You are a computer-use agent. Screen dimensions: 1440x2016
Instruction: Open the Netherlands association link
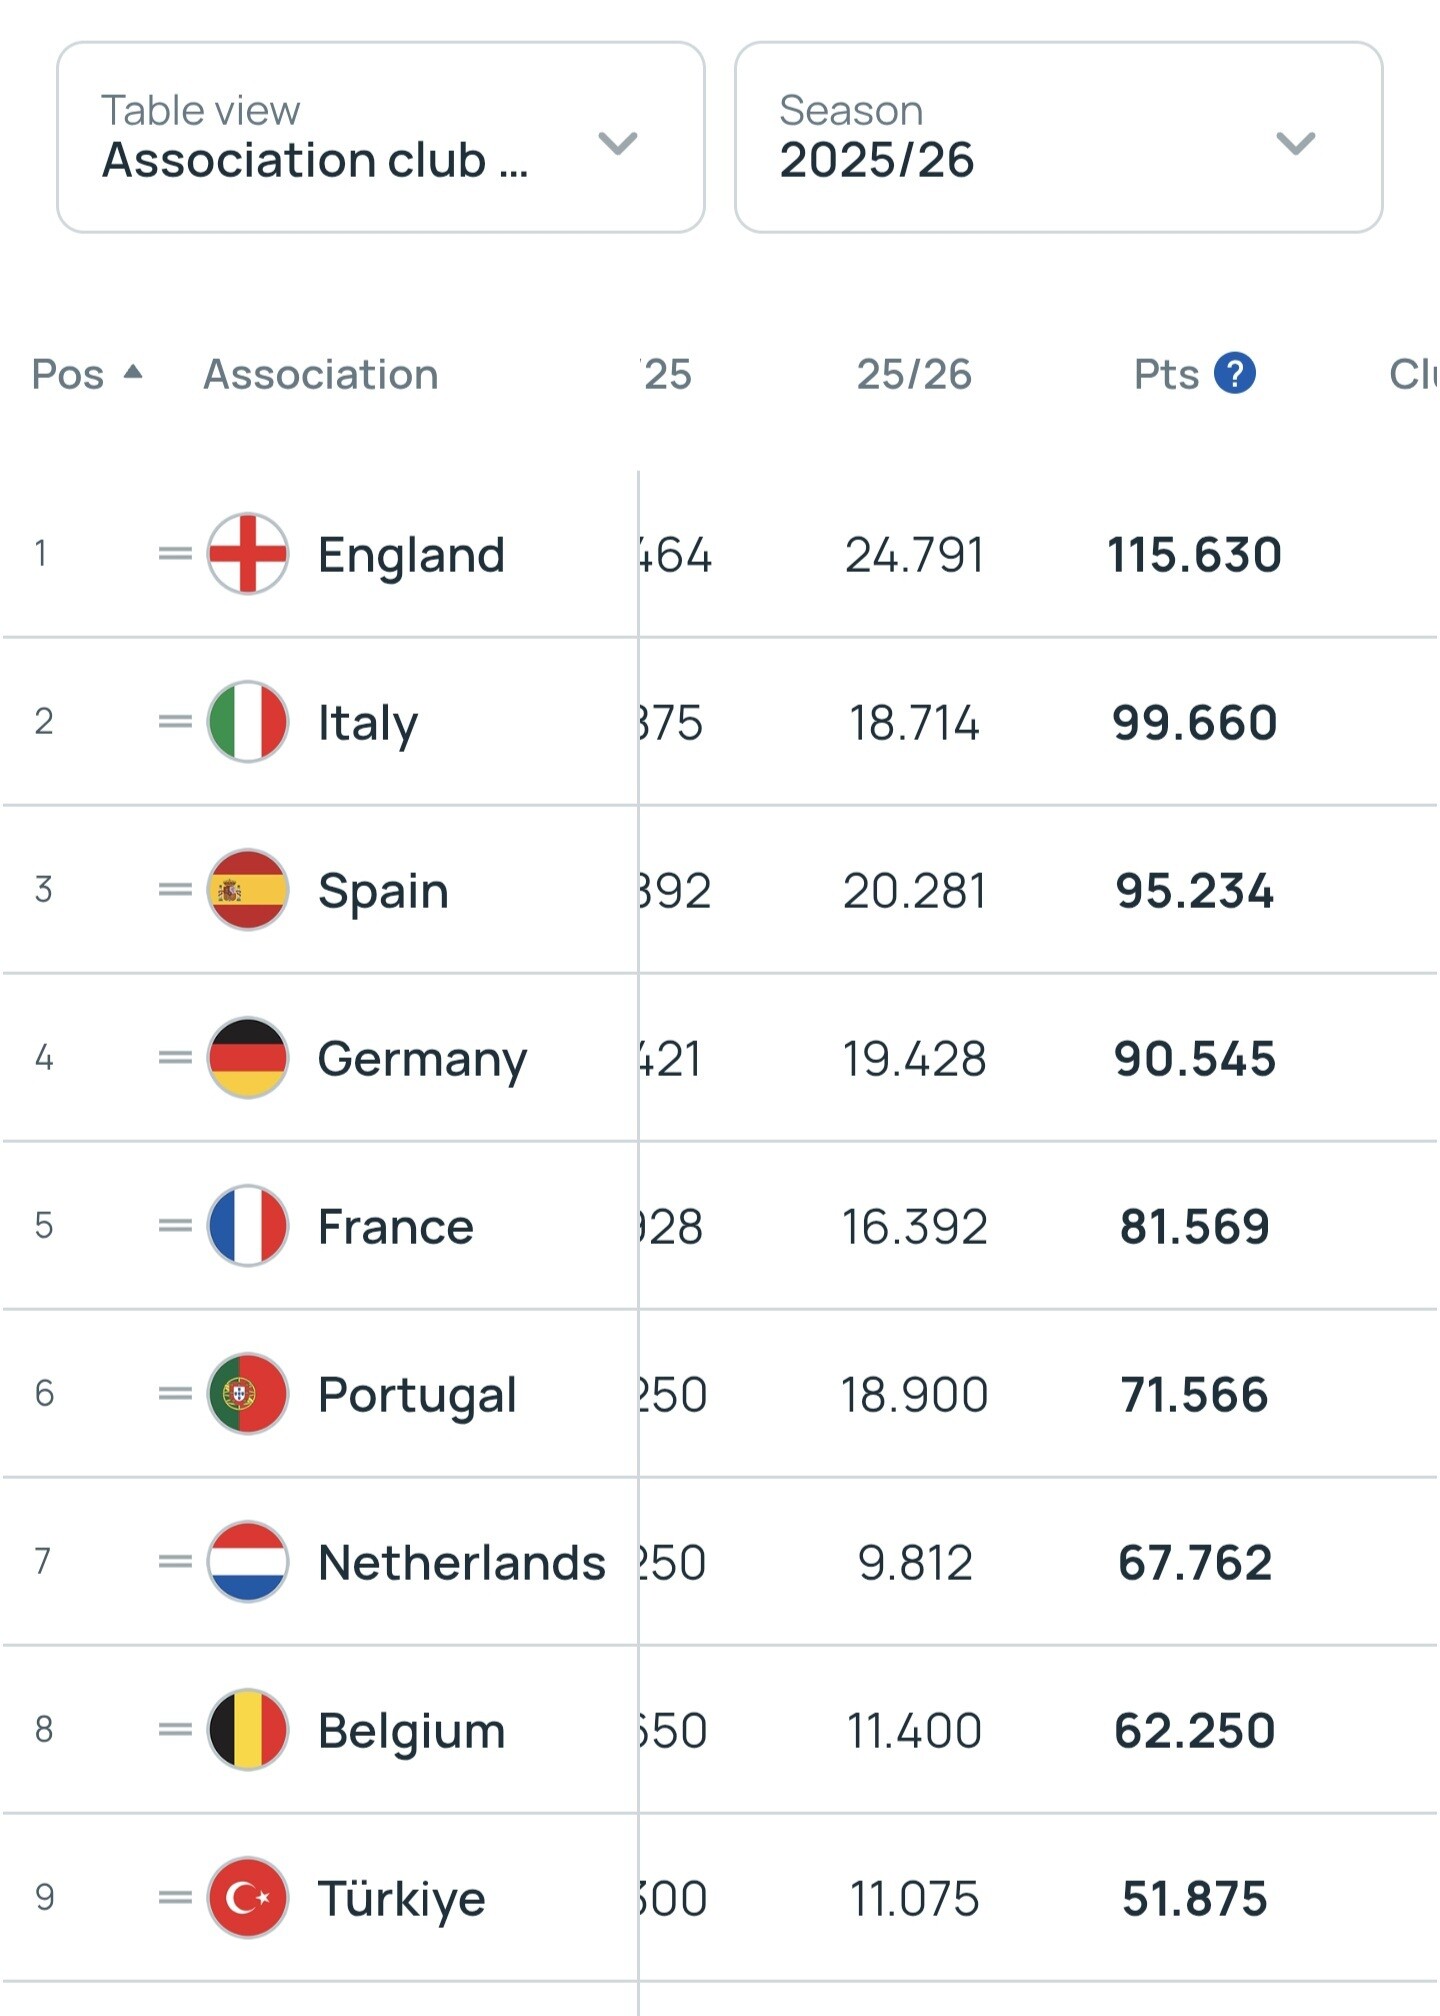point(461,1562)
